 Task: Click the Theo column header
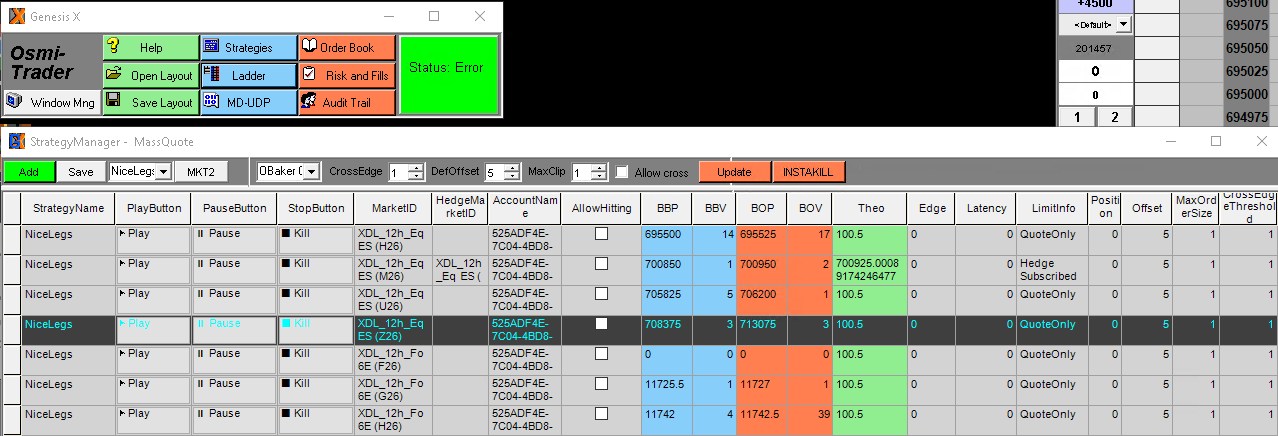870,208
